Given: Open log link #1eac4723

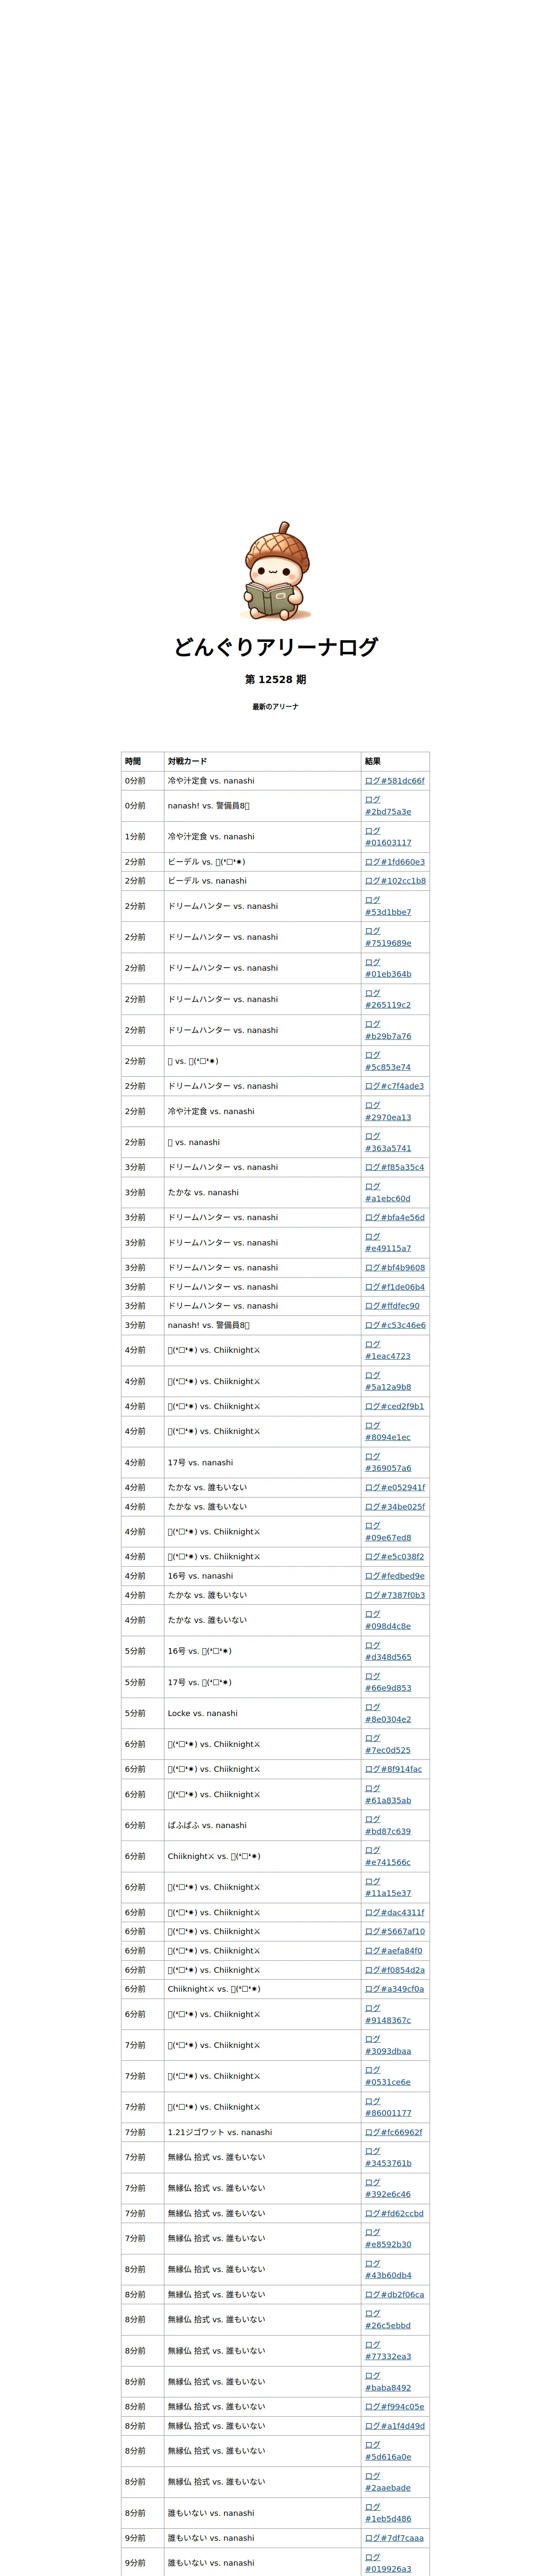Looking at the screenshot, I should click(x=388, y=1350).
